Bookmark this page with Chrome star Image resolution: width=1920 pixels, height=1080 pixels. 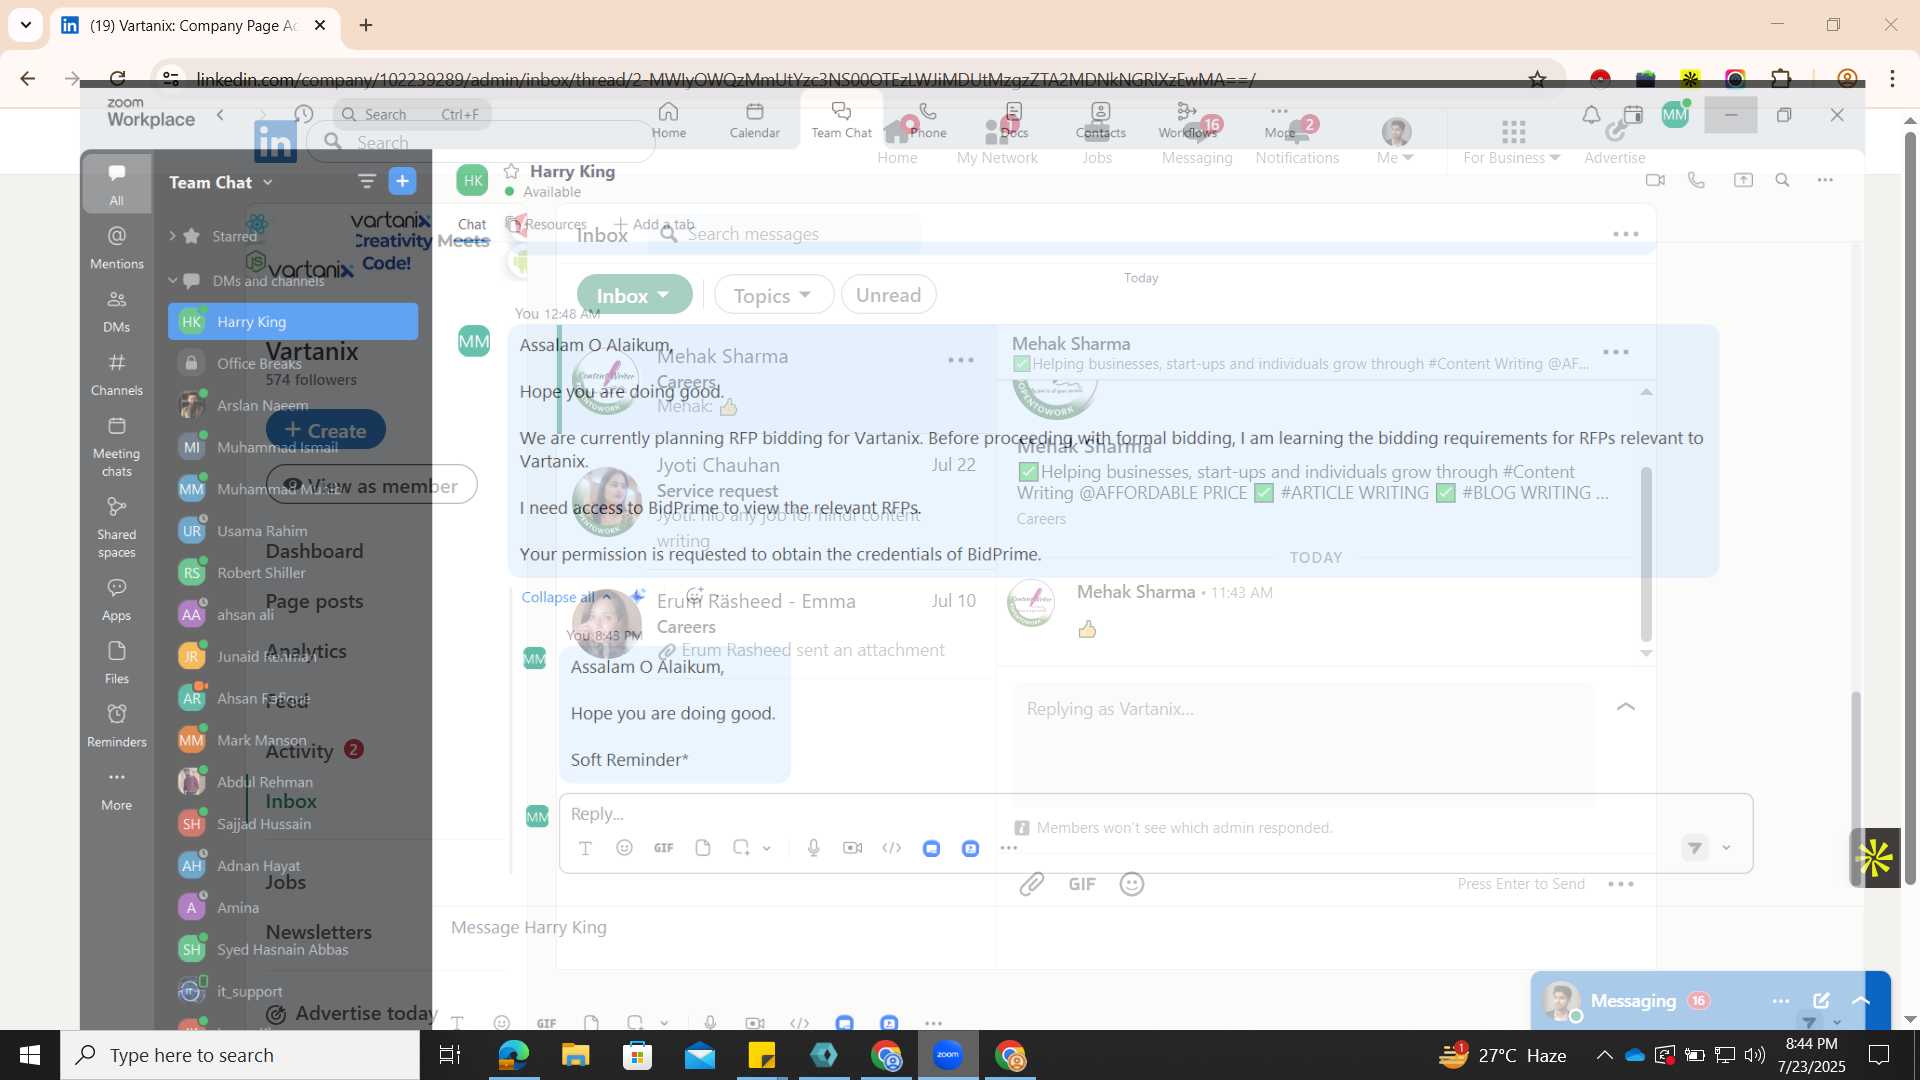coord(1538,78)
